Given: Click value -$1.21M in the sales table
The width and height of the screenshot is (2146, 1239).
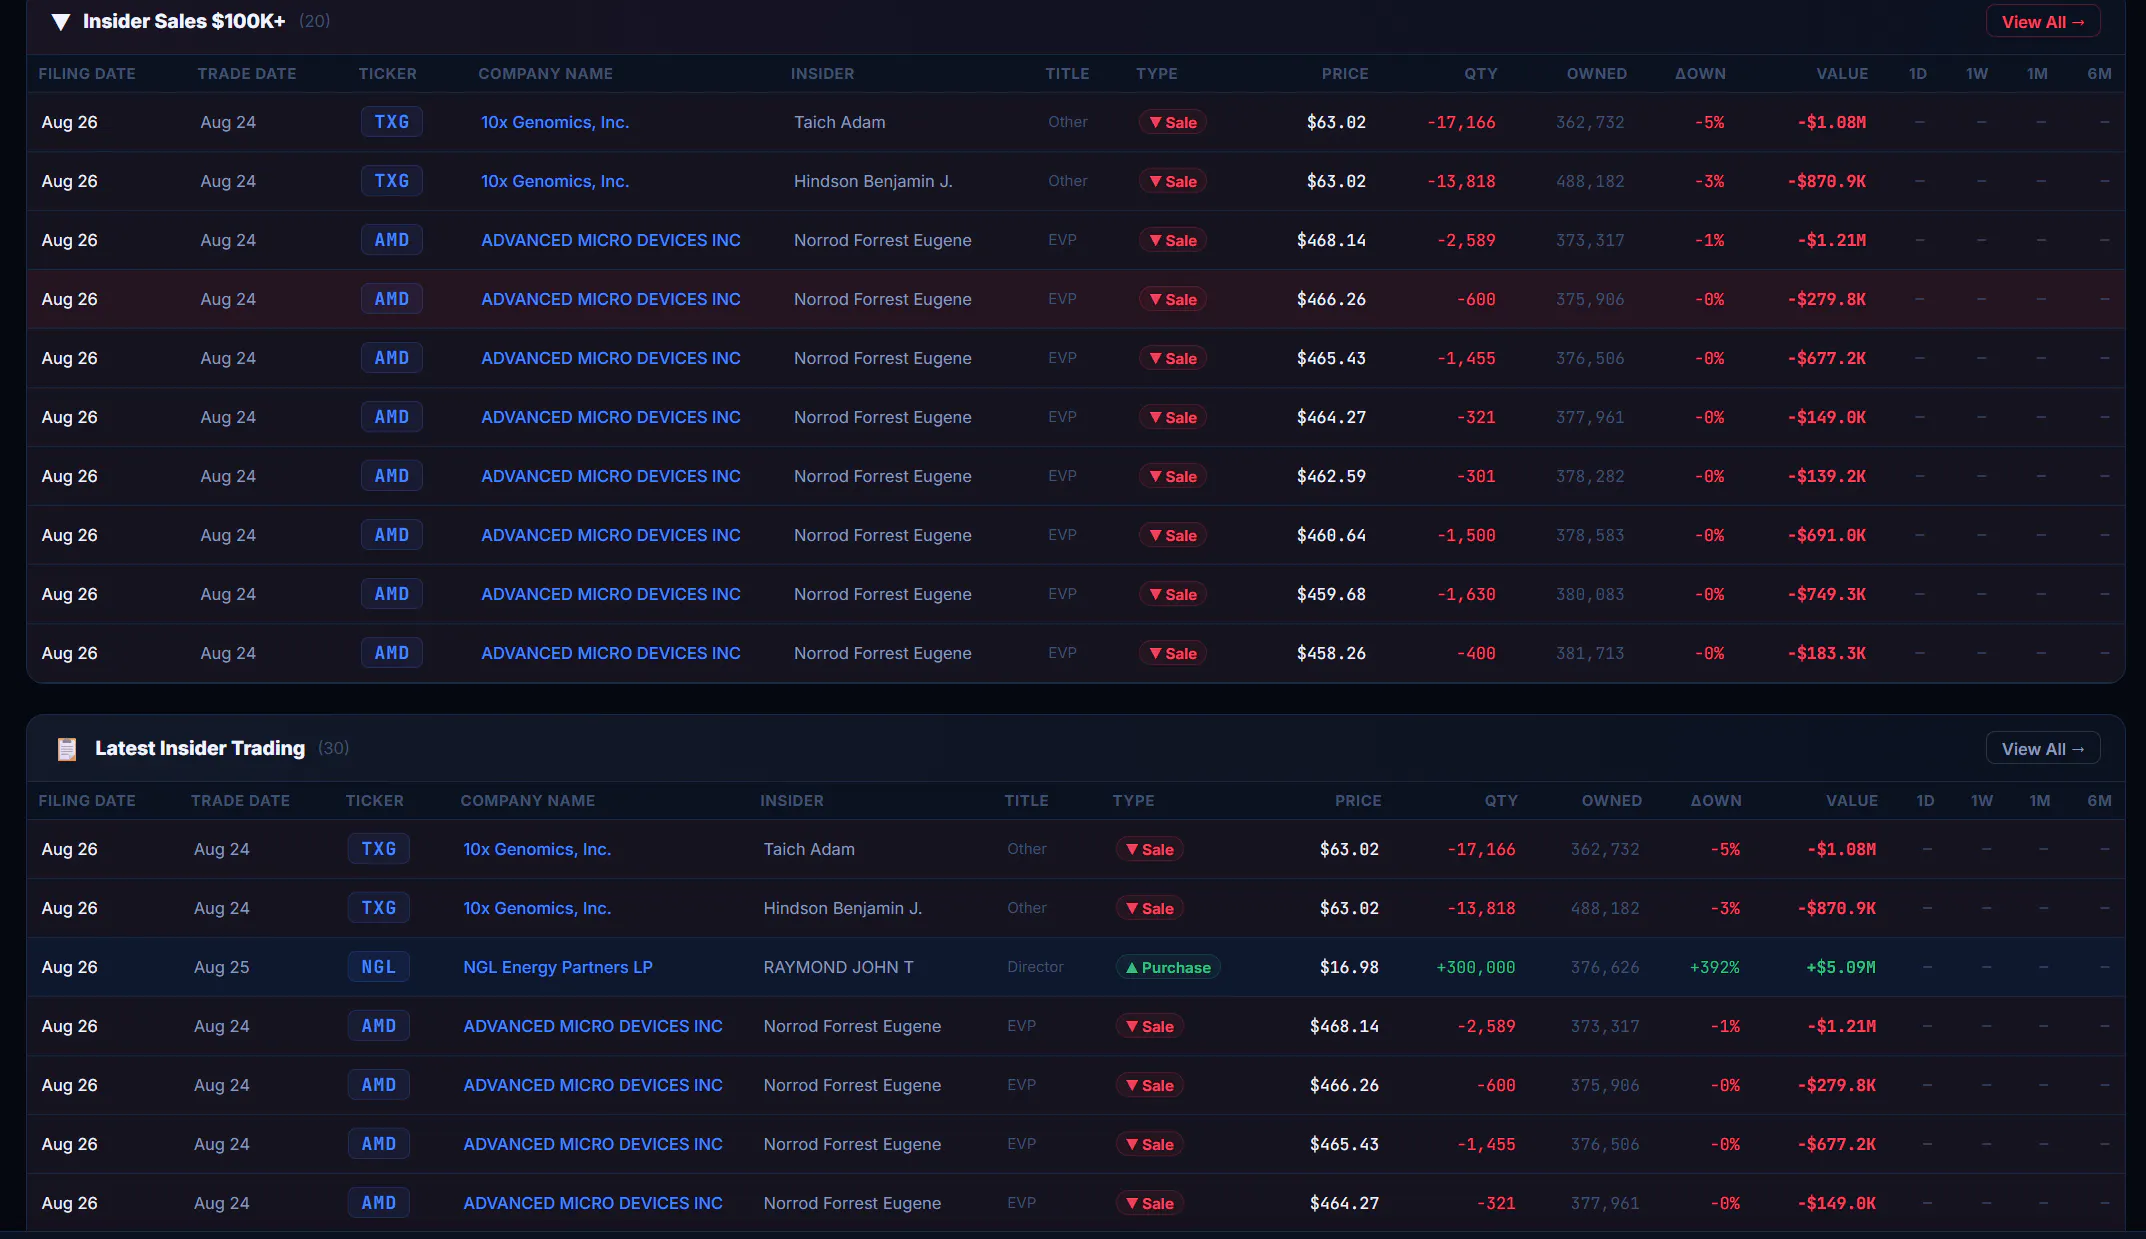Looking at the screenshot, I should (1832, 240).
